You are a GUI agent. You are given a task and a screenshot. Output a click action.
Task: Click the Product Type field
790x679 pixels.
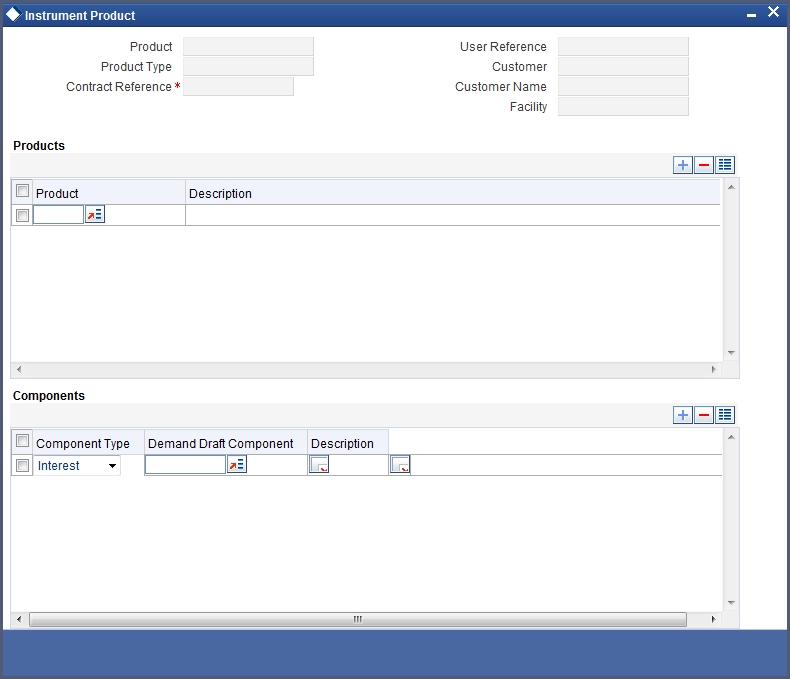tap(248, 66)
